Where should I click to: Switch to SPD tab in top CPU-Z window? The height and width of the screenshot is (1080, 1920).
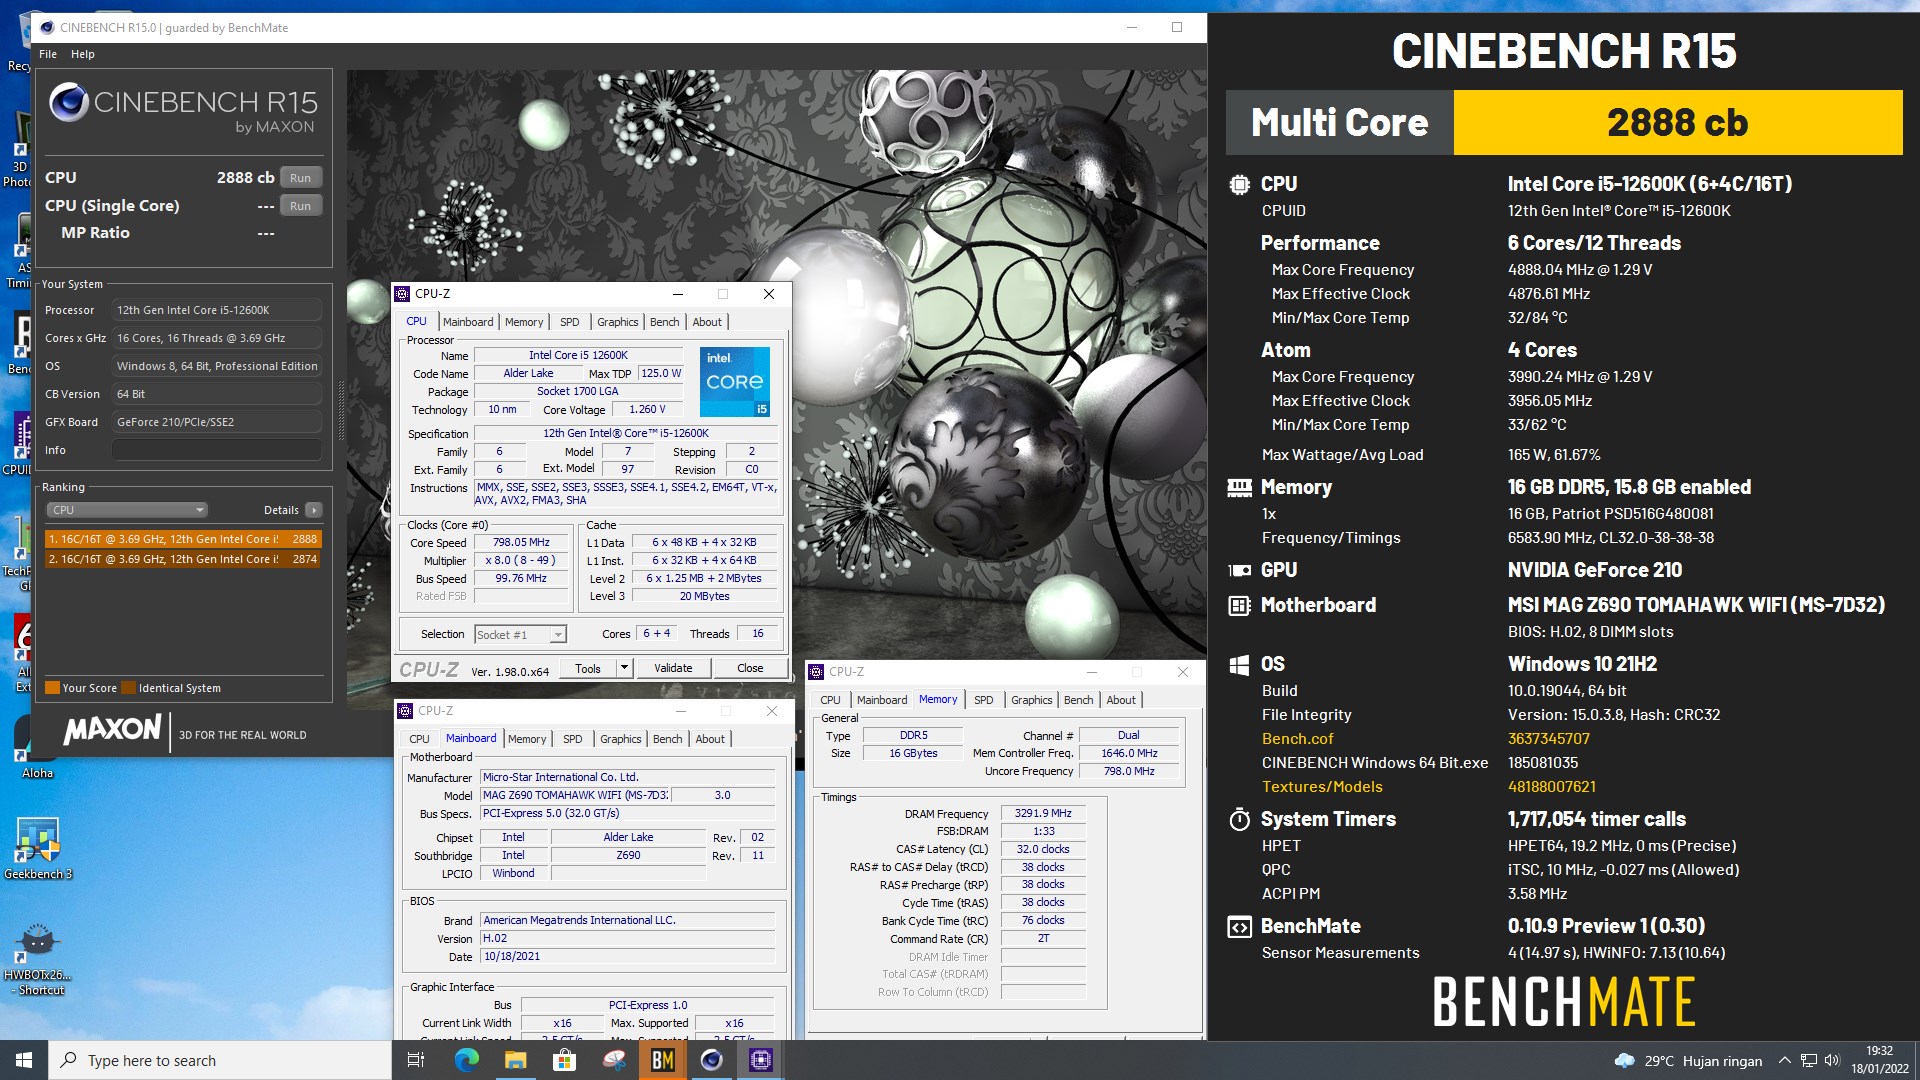(x=570, y=322)
